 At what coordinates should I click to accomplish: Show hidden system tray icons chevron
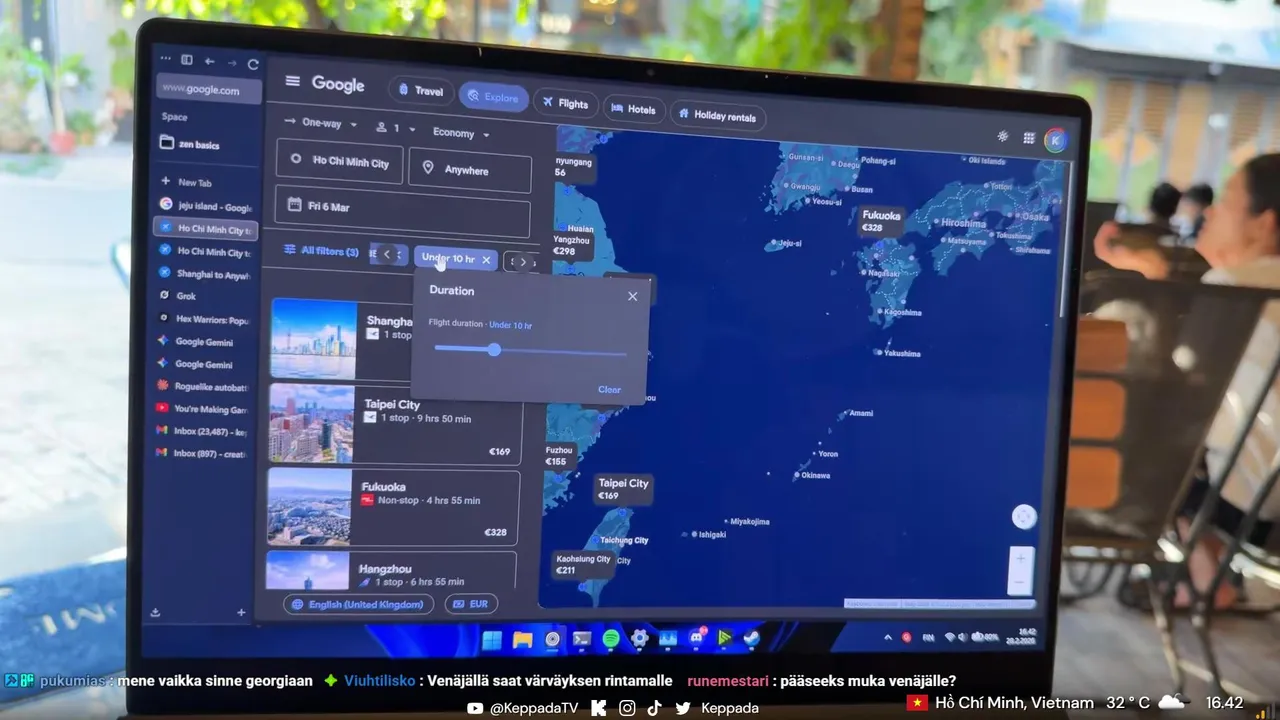pyautogui.click(x=887, y=637)
